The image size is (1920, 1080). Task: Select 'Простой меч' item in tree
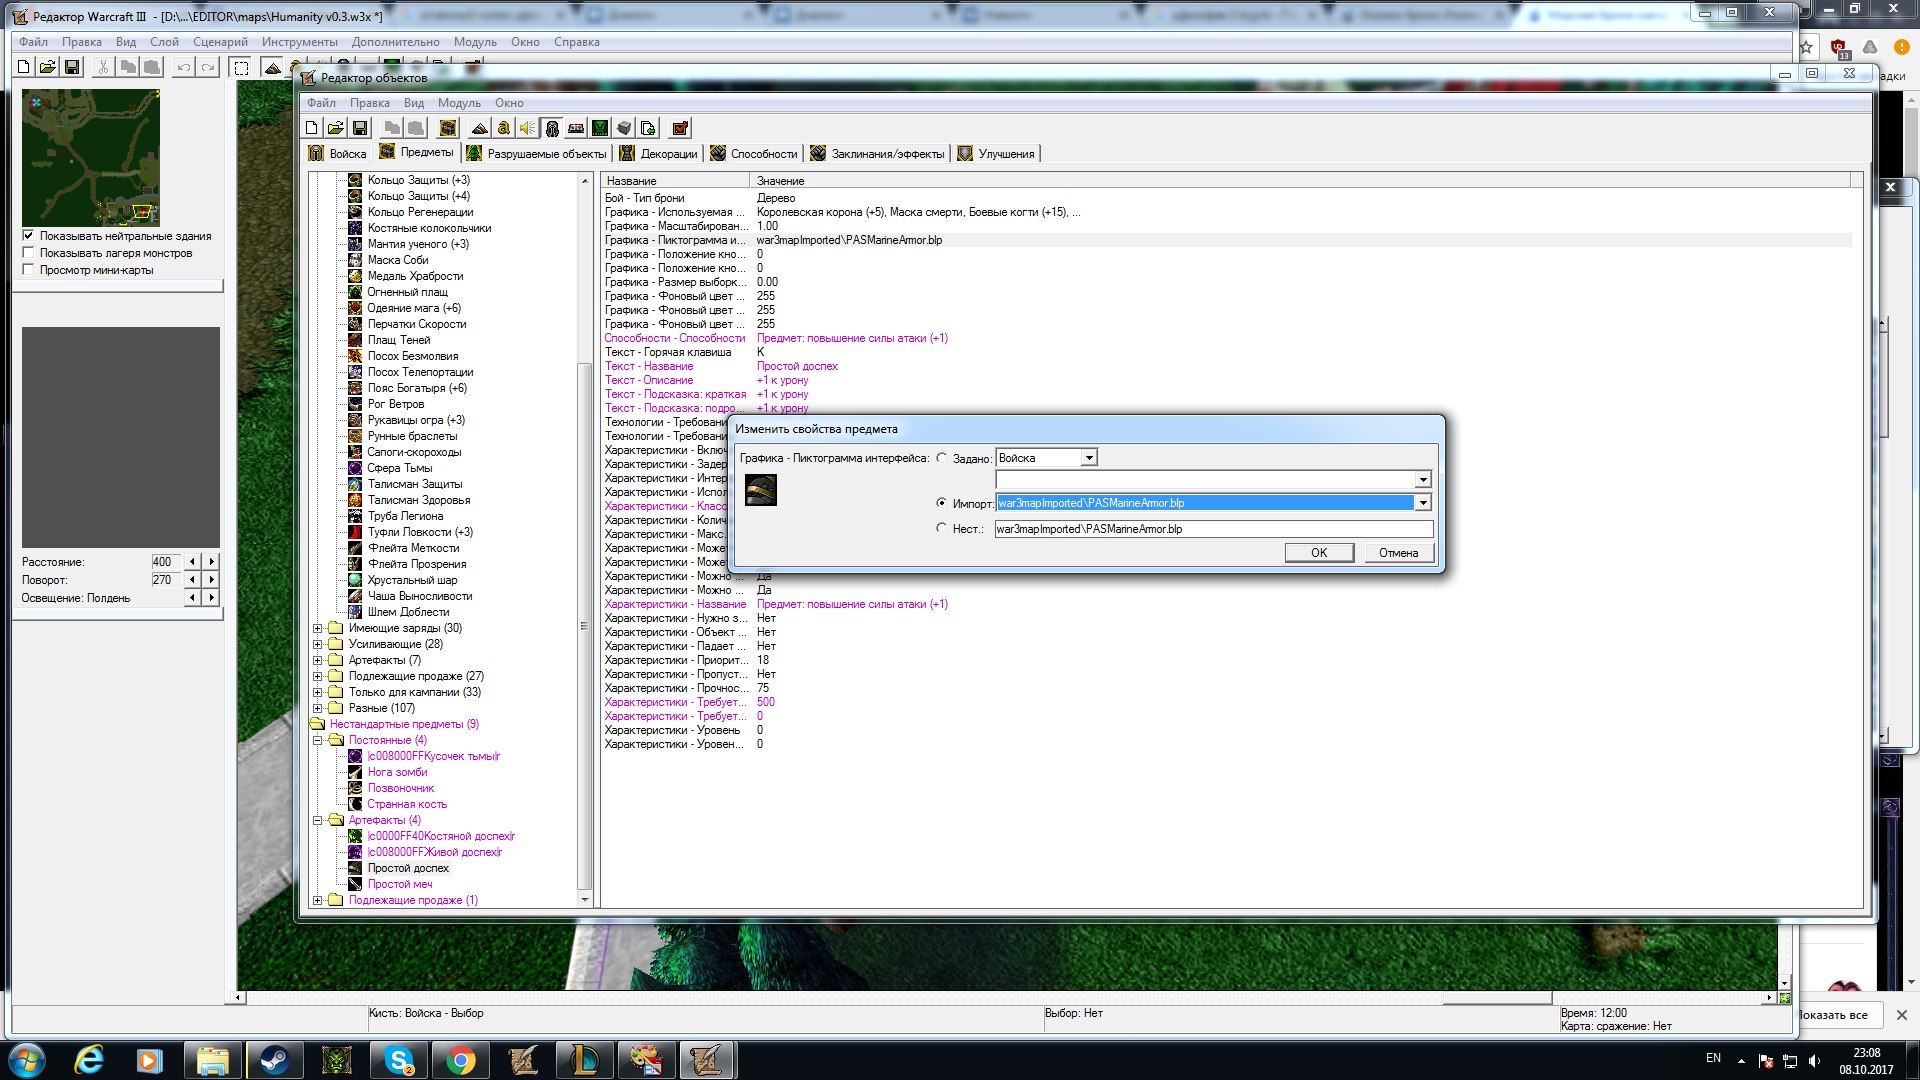click(400, 884)
